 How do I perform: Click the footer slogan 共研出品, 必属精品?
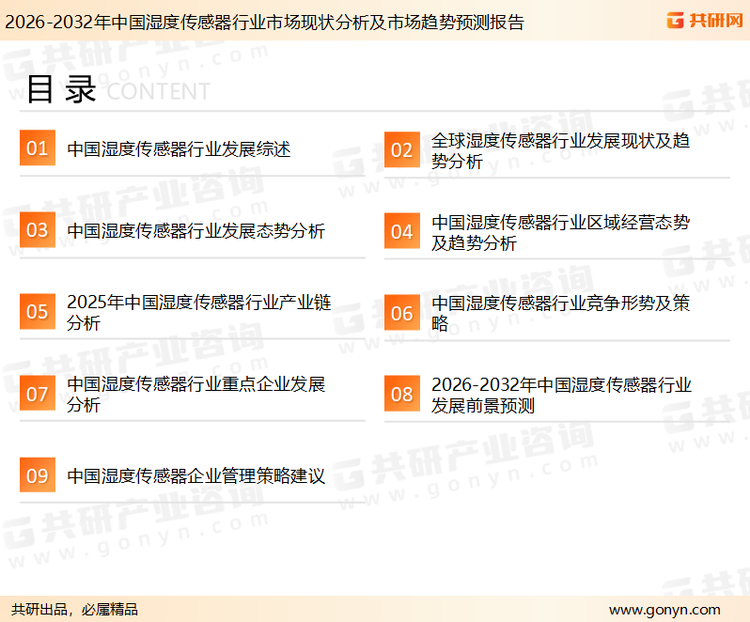click(75, 609)
